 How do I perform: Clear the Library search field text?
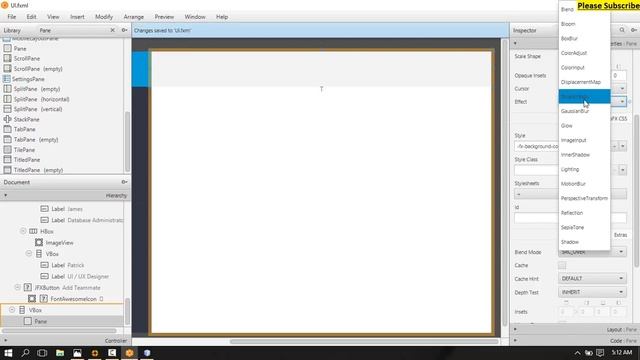(113, 30)
